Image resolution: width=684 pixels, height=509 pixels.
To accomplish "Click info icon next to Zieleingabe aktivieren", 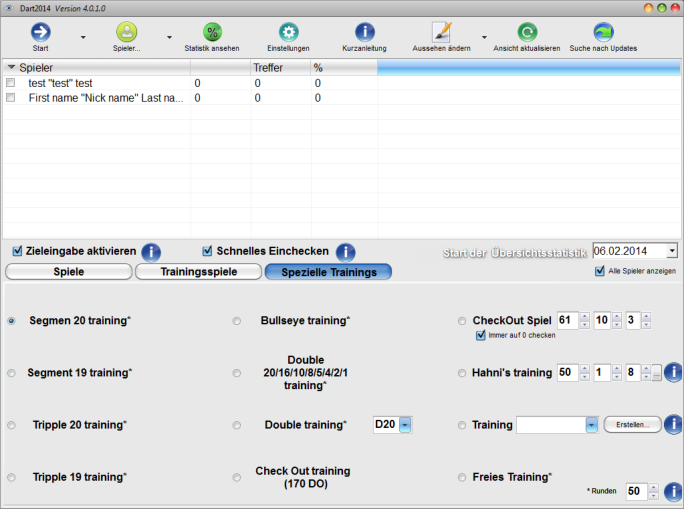I will click(x=151, y=252).
